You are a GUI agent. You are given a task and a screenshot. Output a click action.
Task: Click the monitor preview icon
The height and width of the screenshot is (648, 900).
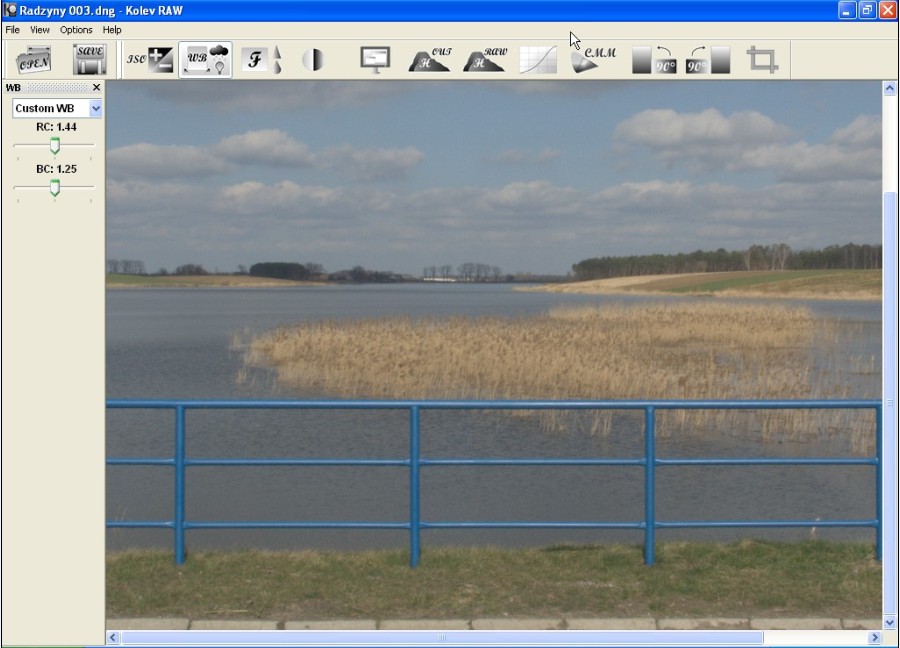tap(375, 60)
